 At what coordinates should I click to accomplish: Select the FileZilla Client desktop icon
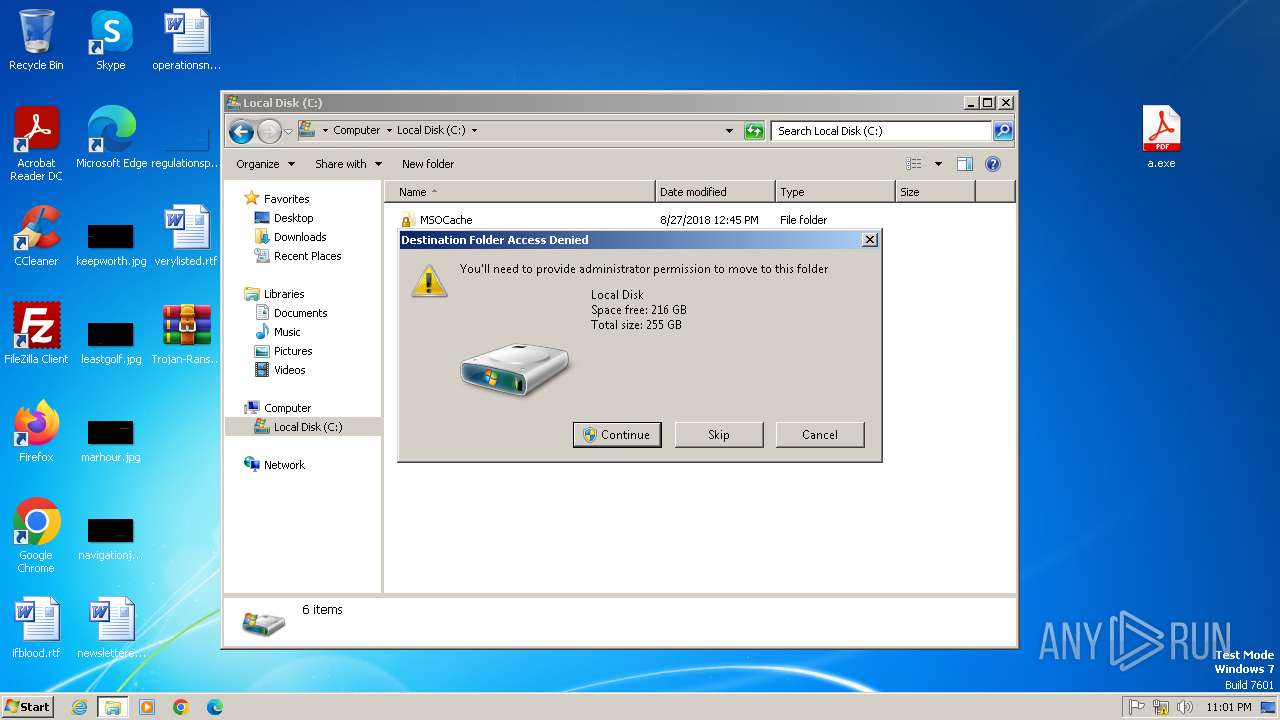36,334
